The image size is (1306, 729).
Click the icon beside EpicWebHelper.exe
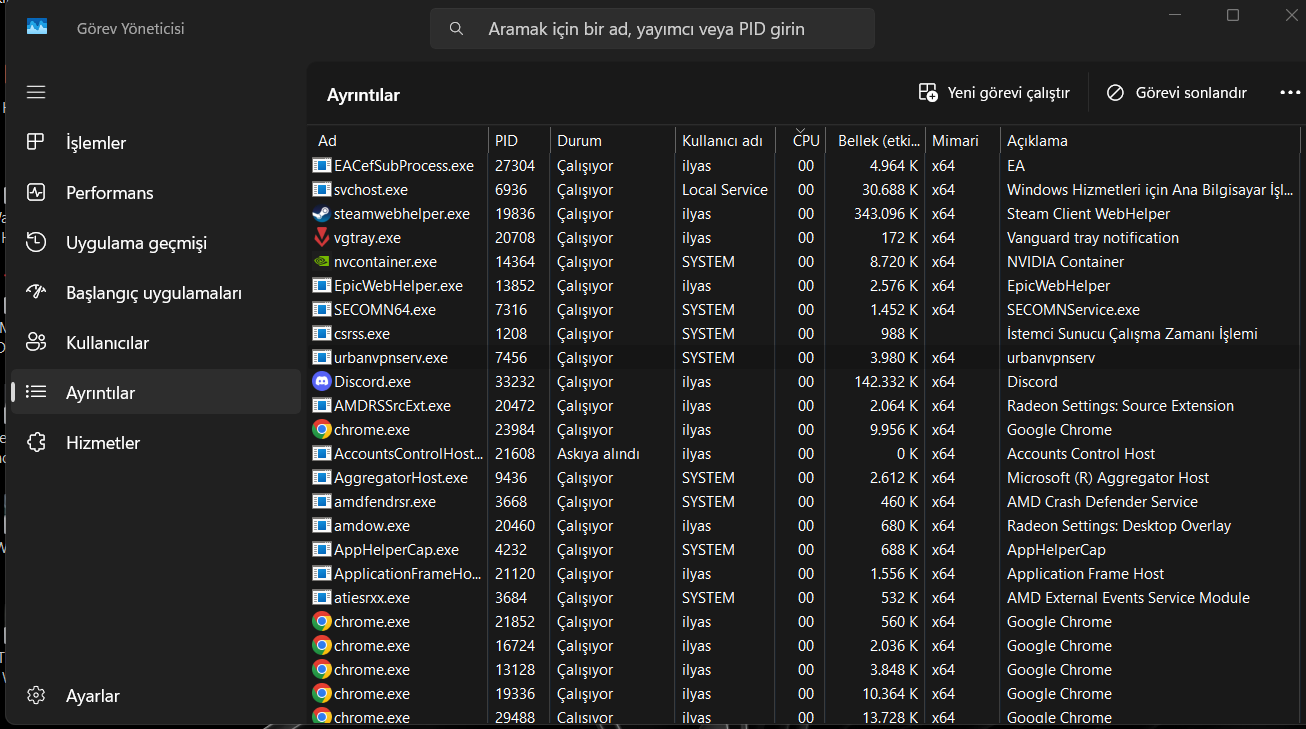point(322,286)
